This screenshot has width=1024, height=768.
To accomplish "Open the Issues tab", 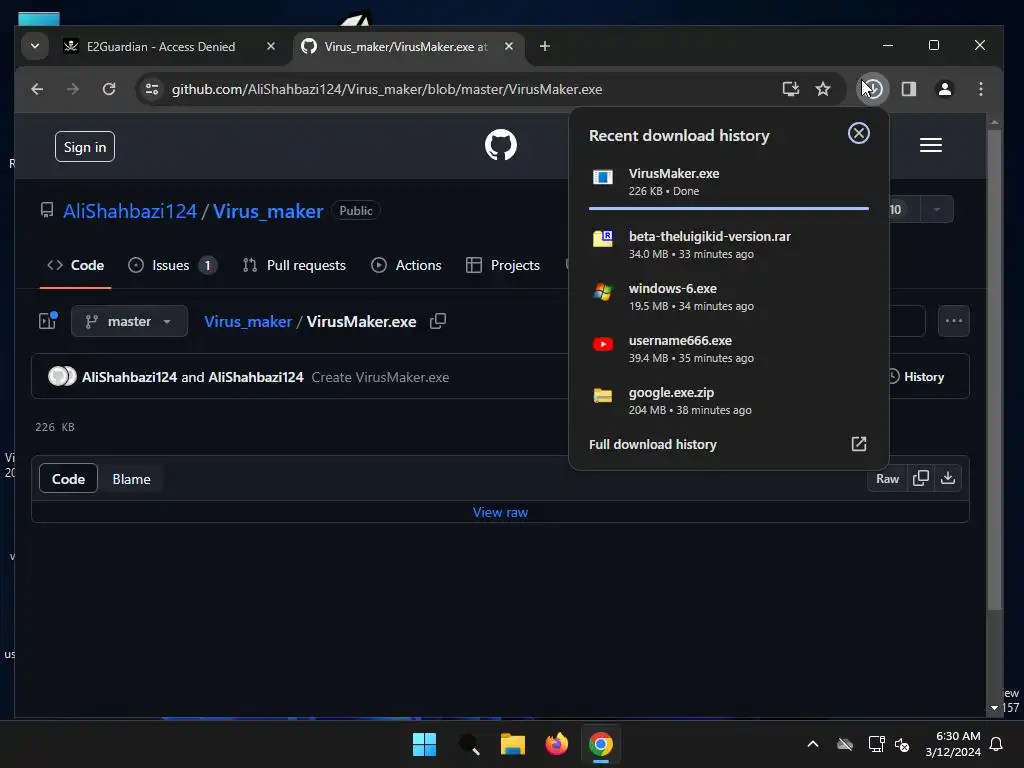I will tap(172, 265).
